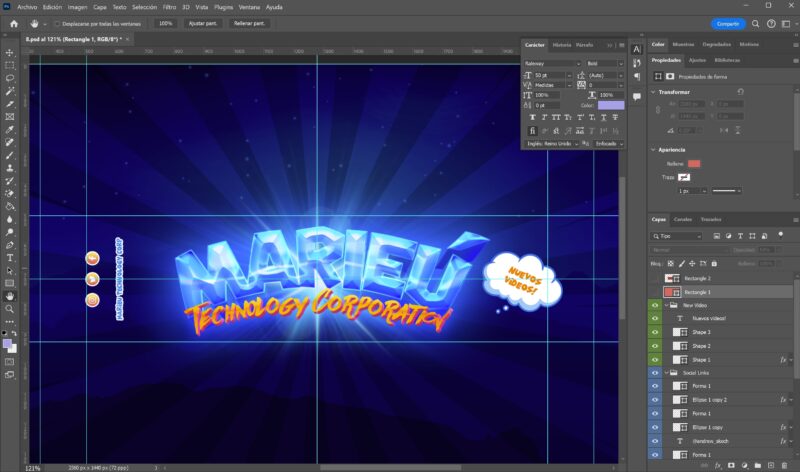This screenshot has width=800, height=472.
Task: Open the font size 50 pt dropdown
Action: point(569,76)
